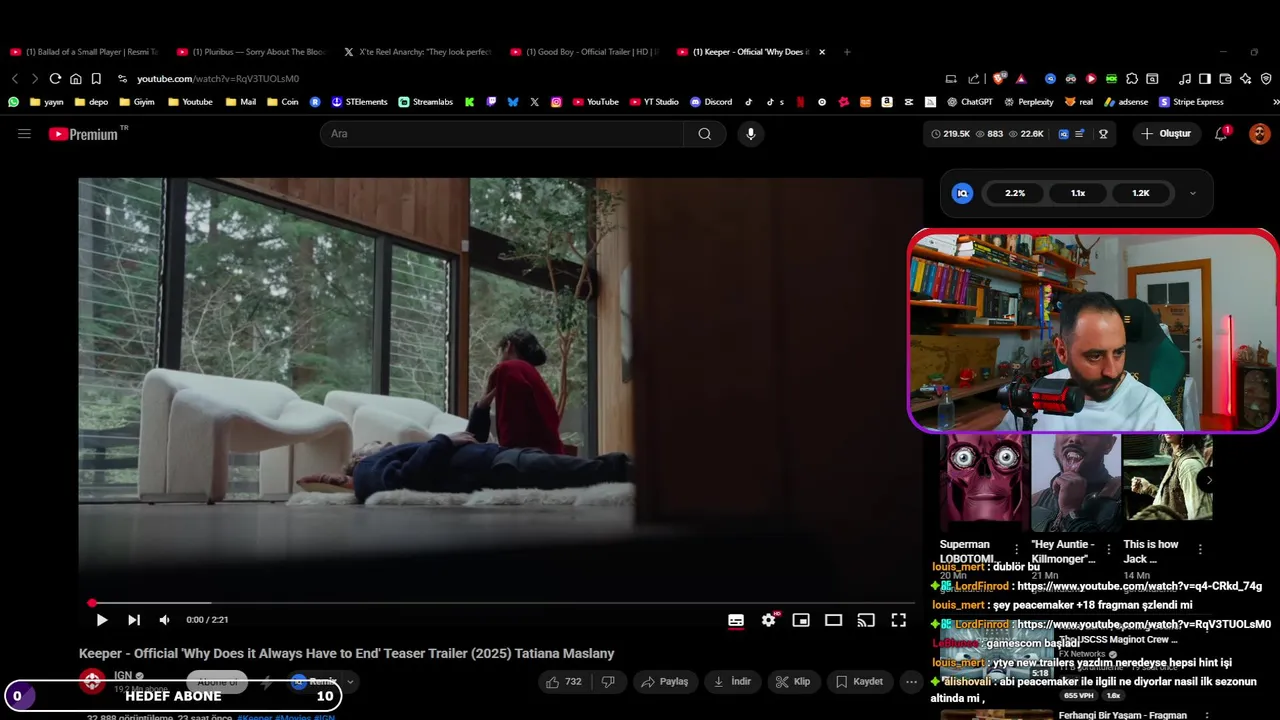This screenshot has height=720, width=1280.
Task: Open Instagram bookmark icon
Action: pos(556,102)
